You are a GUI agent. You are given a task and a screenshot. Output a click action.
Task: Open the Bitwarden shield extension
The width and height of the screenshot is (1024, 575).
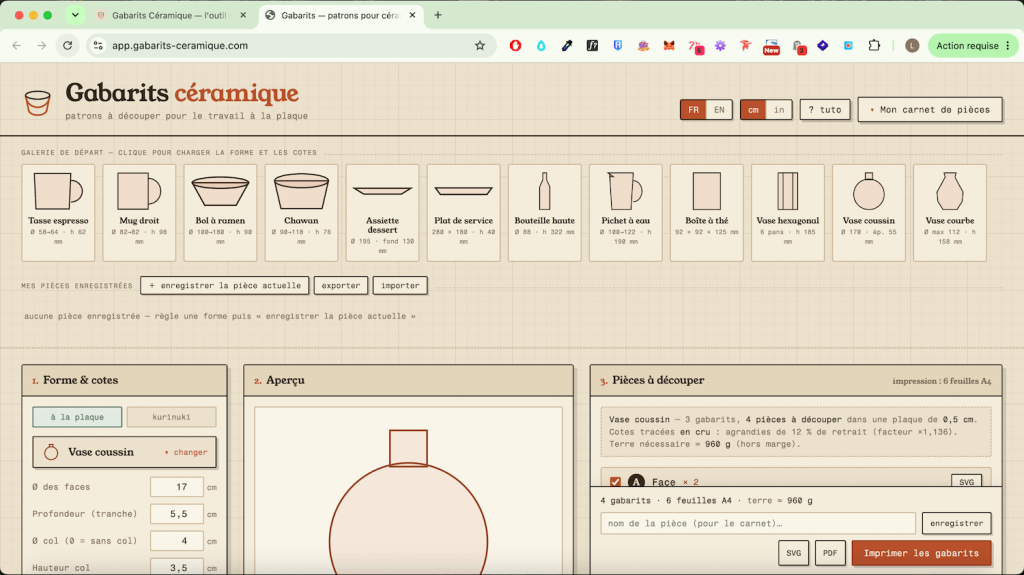[618, 46]
